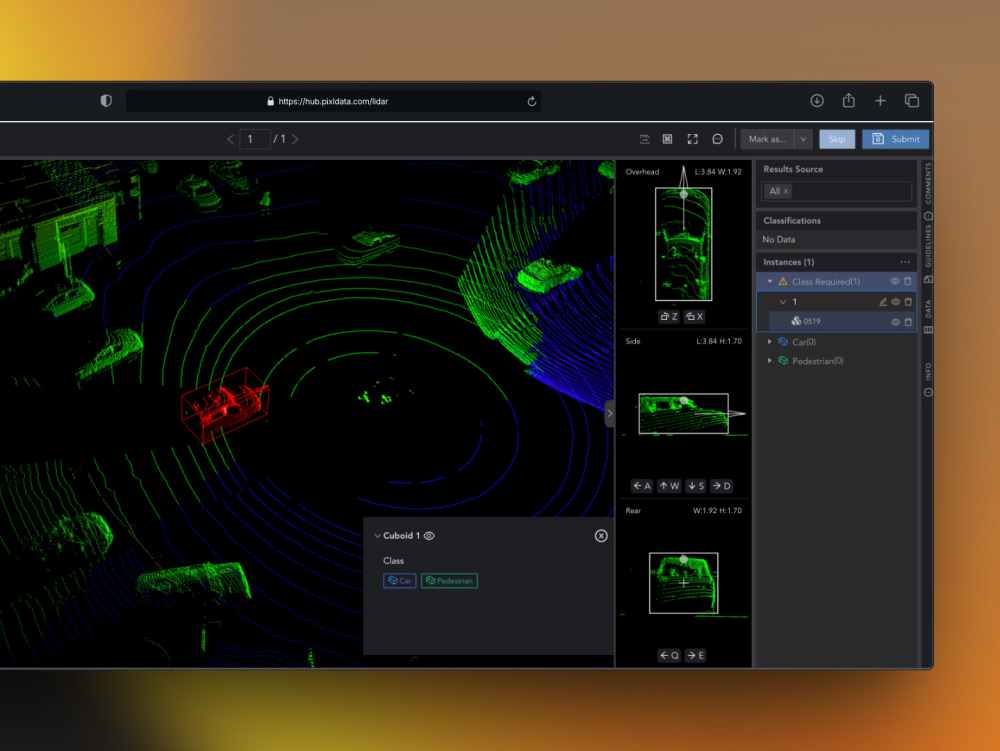Click the Mark as... button
The height and width of the screenshot is (751, 1000).
(x=767, y=139)
